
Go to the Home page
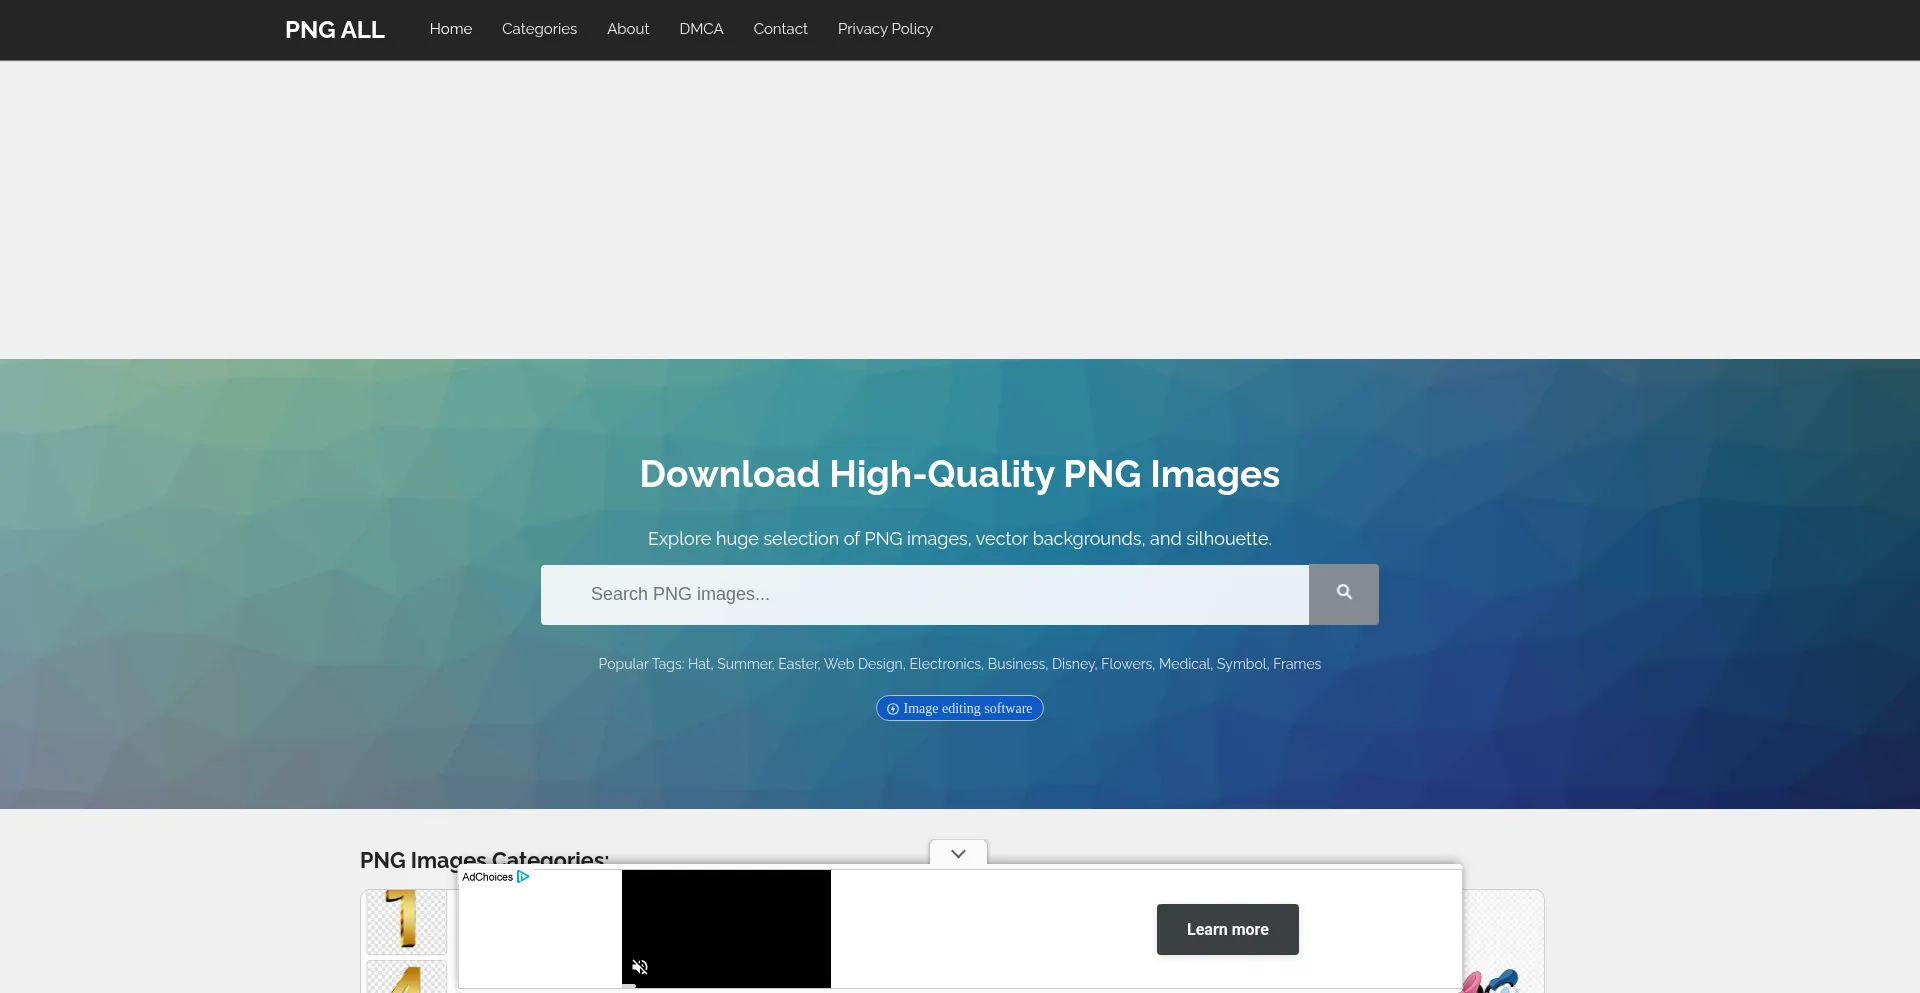tap(450, 29)
